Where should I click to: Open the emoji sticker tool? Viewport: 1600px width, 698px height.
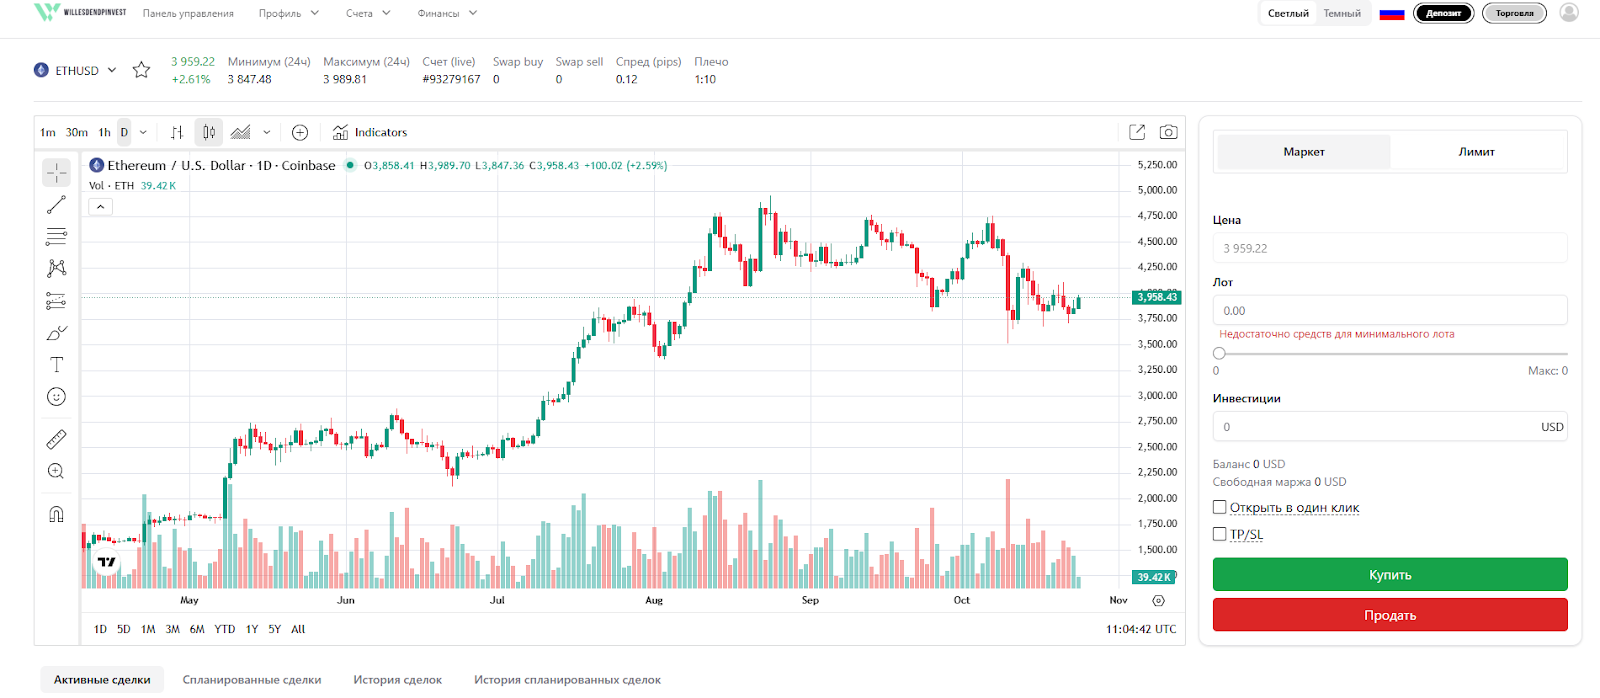(56, 397)
